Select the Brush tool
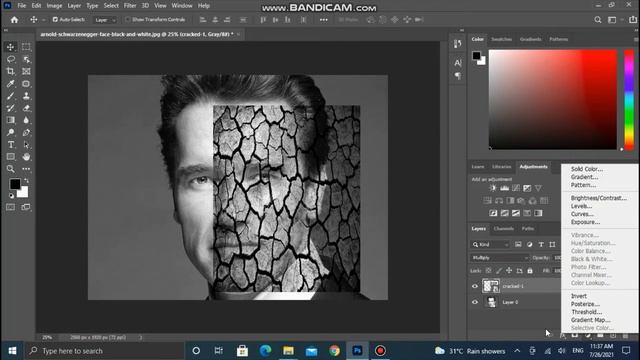The height and width of the screenshot is (360, 640). [x=11, y=96]
